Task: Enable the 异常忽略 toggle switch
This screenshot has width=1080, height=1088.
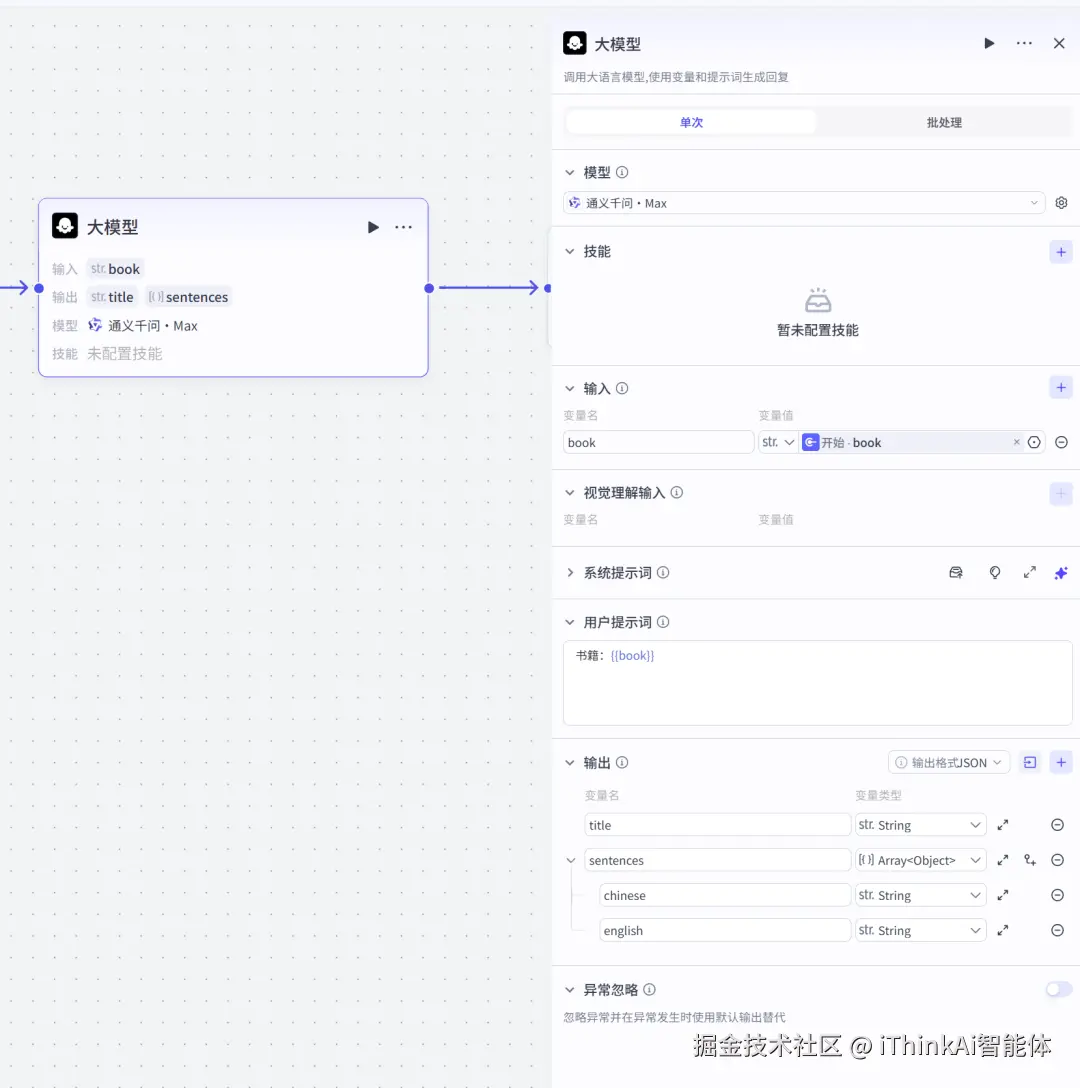Action: coord(1057,989)
